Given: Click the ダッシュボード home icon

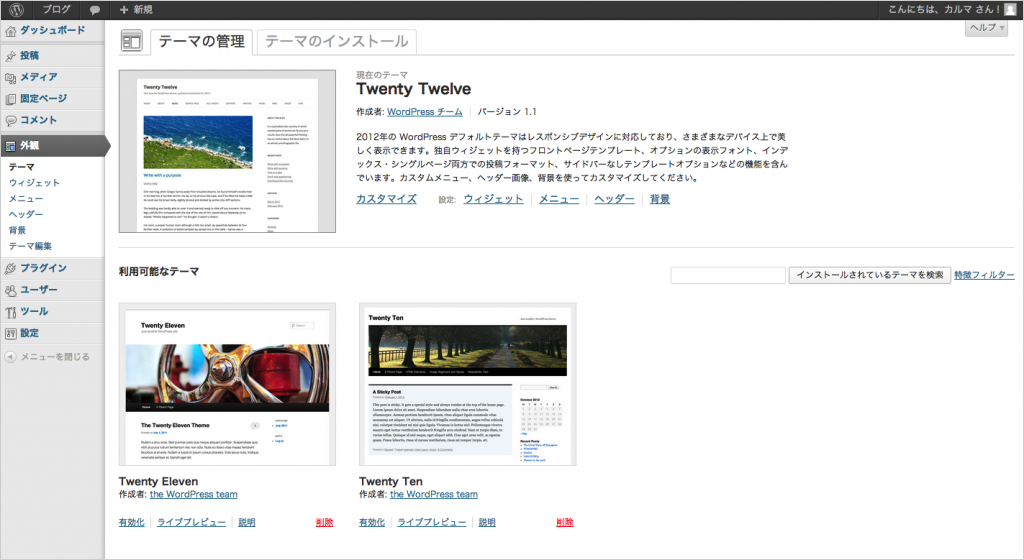Looking at the screenshot, I should [10, 31].
